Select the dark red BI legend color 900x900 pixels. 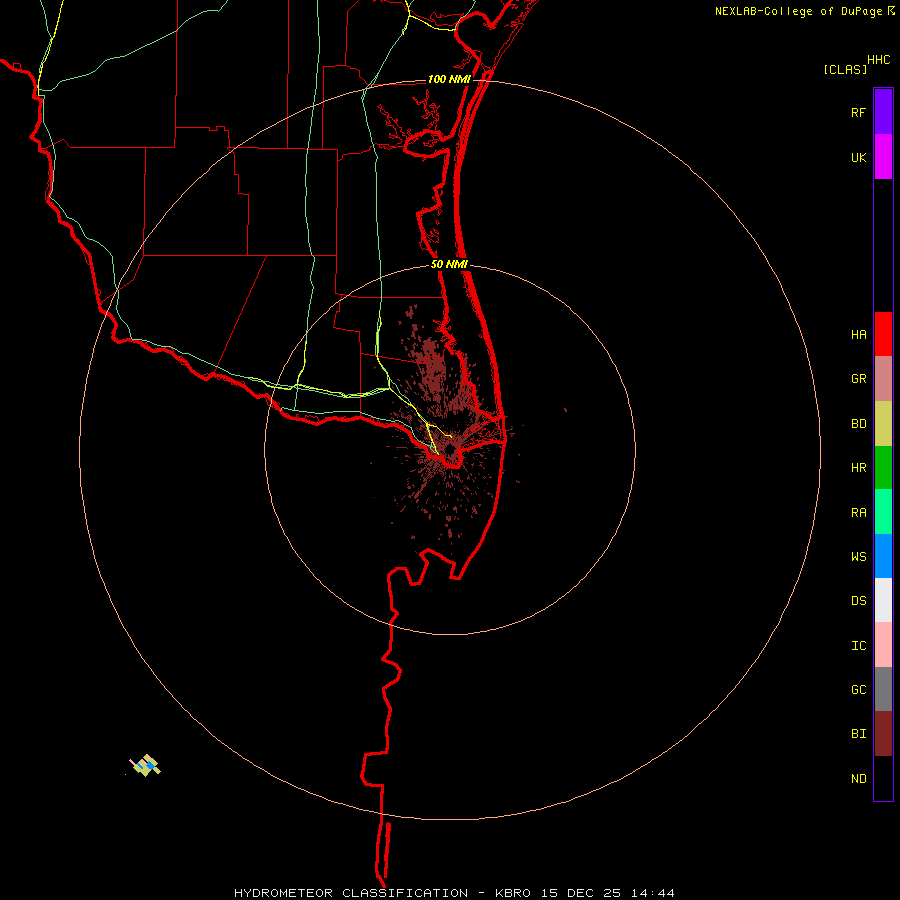click(x=883, y=734)
